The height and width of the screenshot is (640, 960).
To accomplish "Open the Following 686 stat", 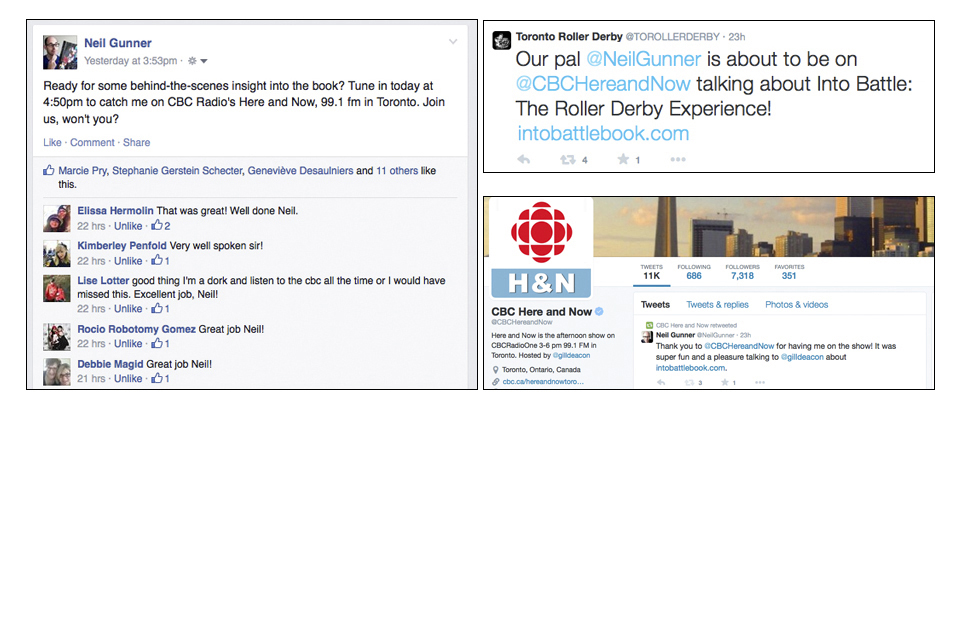I will pyautogui.click(x=694, y=272).
